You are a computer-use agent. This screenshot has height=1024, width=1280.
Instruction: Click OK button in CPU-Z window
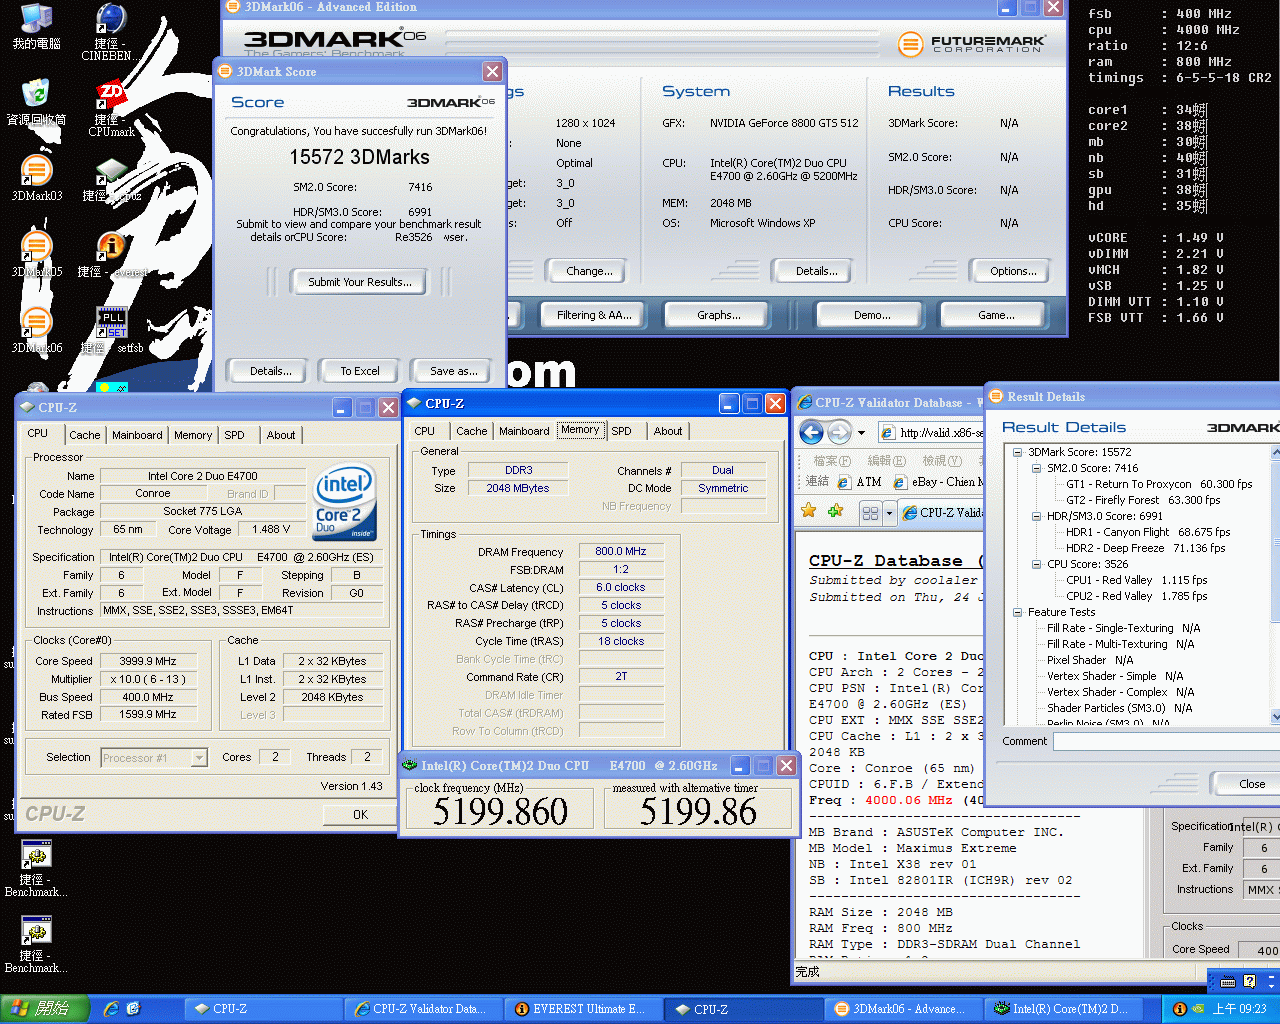coord(360,815)
